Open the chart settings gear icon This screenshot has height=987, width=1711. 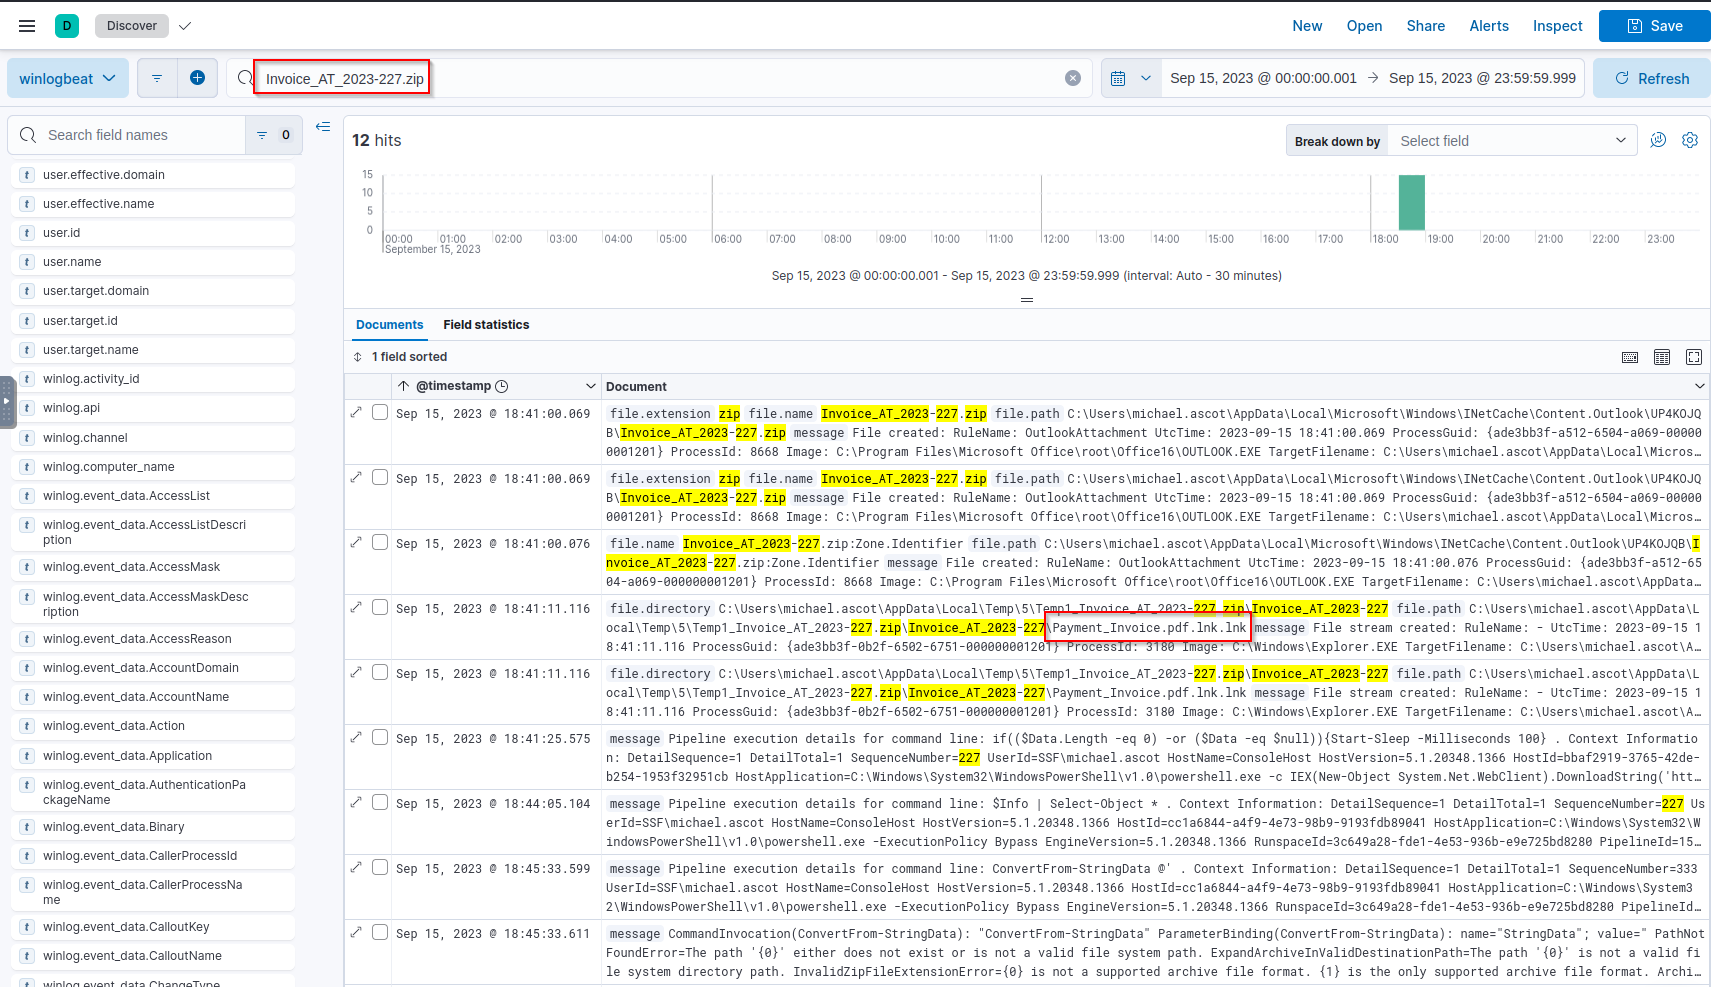click(1690, 141)
